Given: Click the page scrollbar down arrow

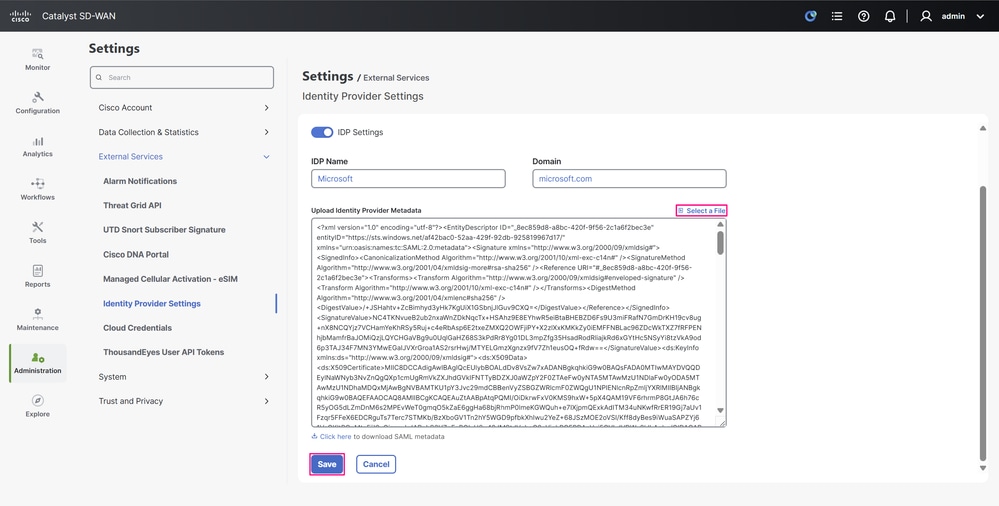Looking at the screenshot, I should pyautogui.click(x=982, y=468).
